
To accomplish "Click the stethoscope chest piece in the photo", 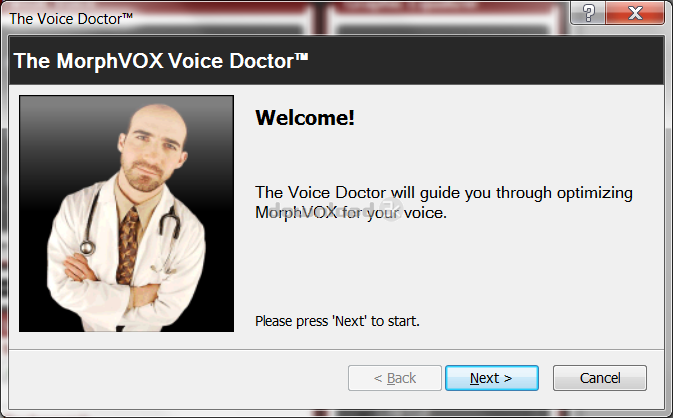I will [x=87, y=247].
